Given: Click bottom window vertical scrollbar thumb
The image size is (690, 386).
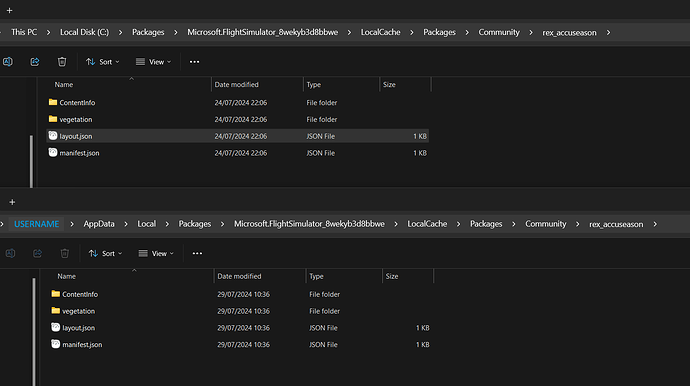Looking at the screenshot, I should [x=34, y=332].
